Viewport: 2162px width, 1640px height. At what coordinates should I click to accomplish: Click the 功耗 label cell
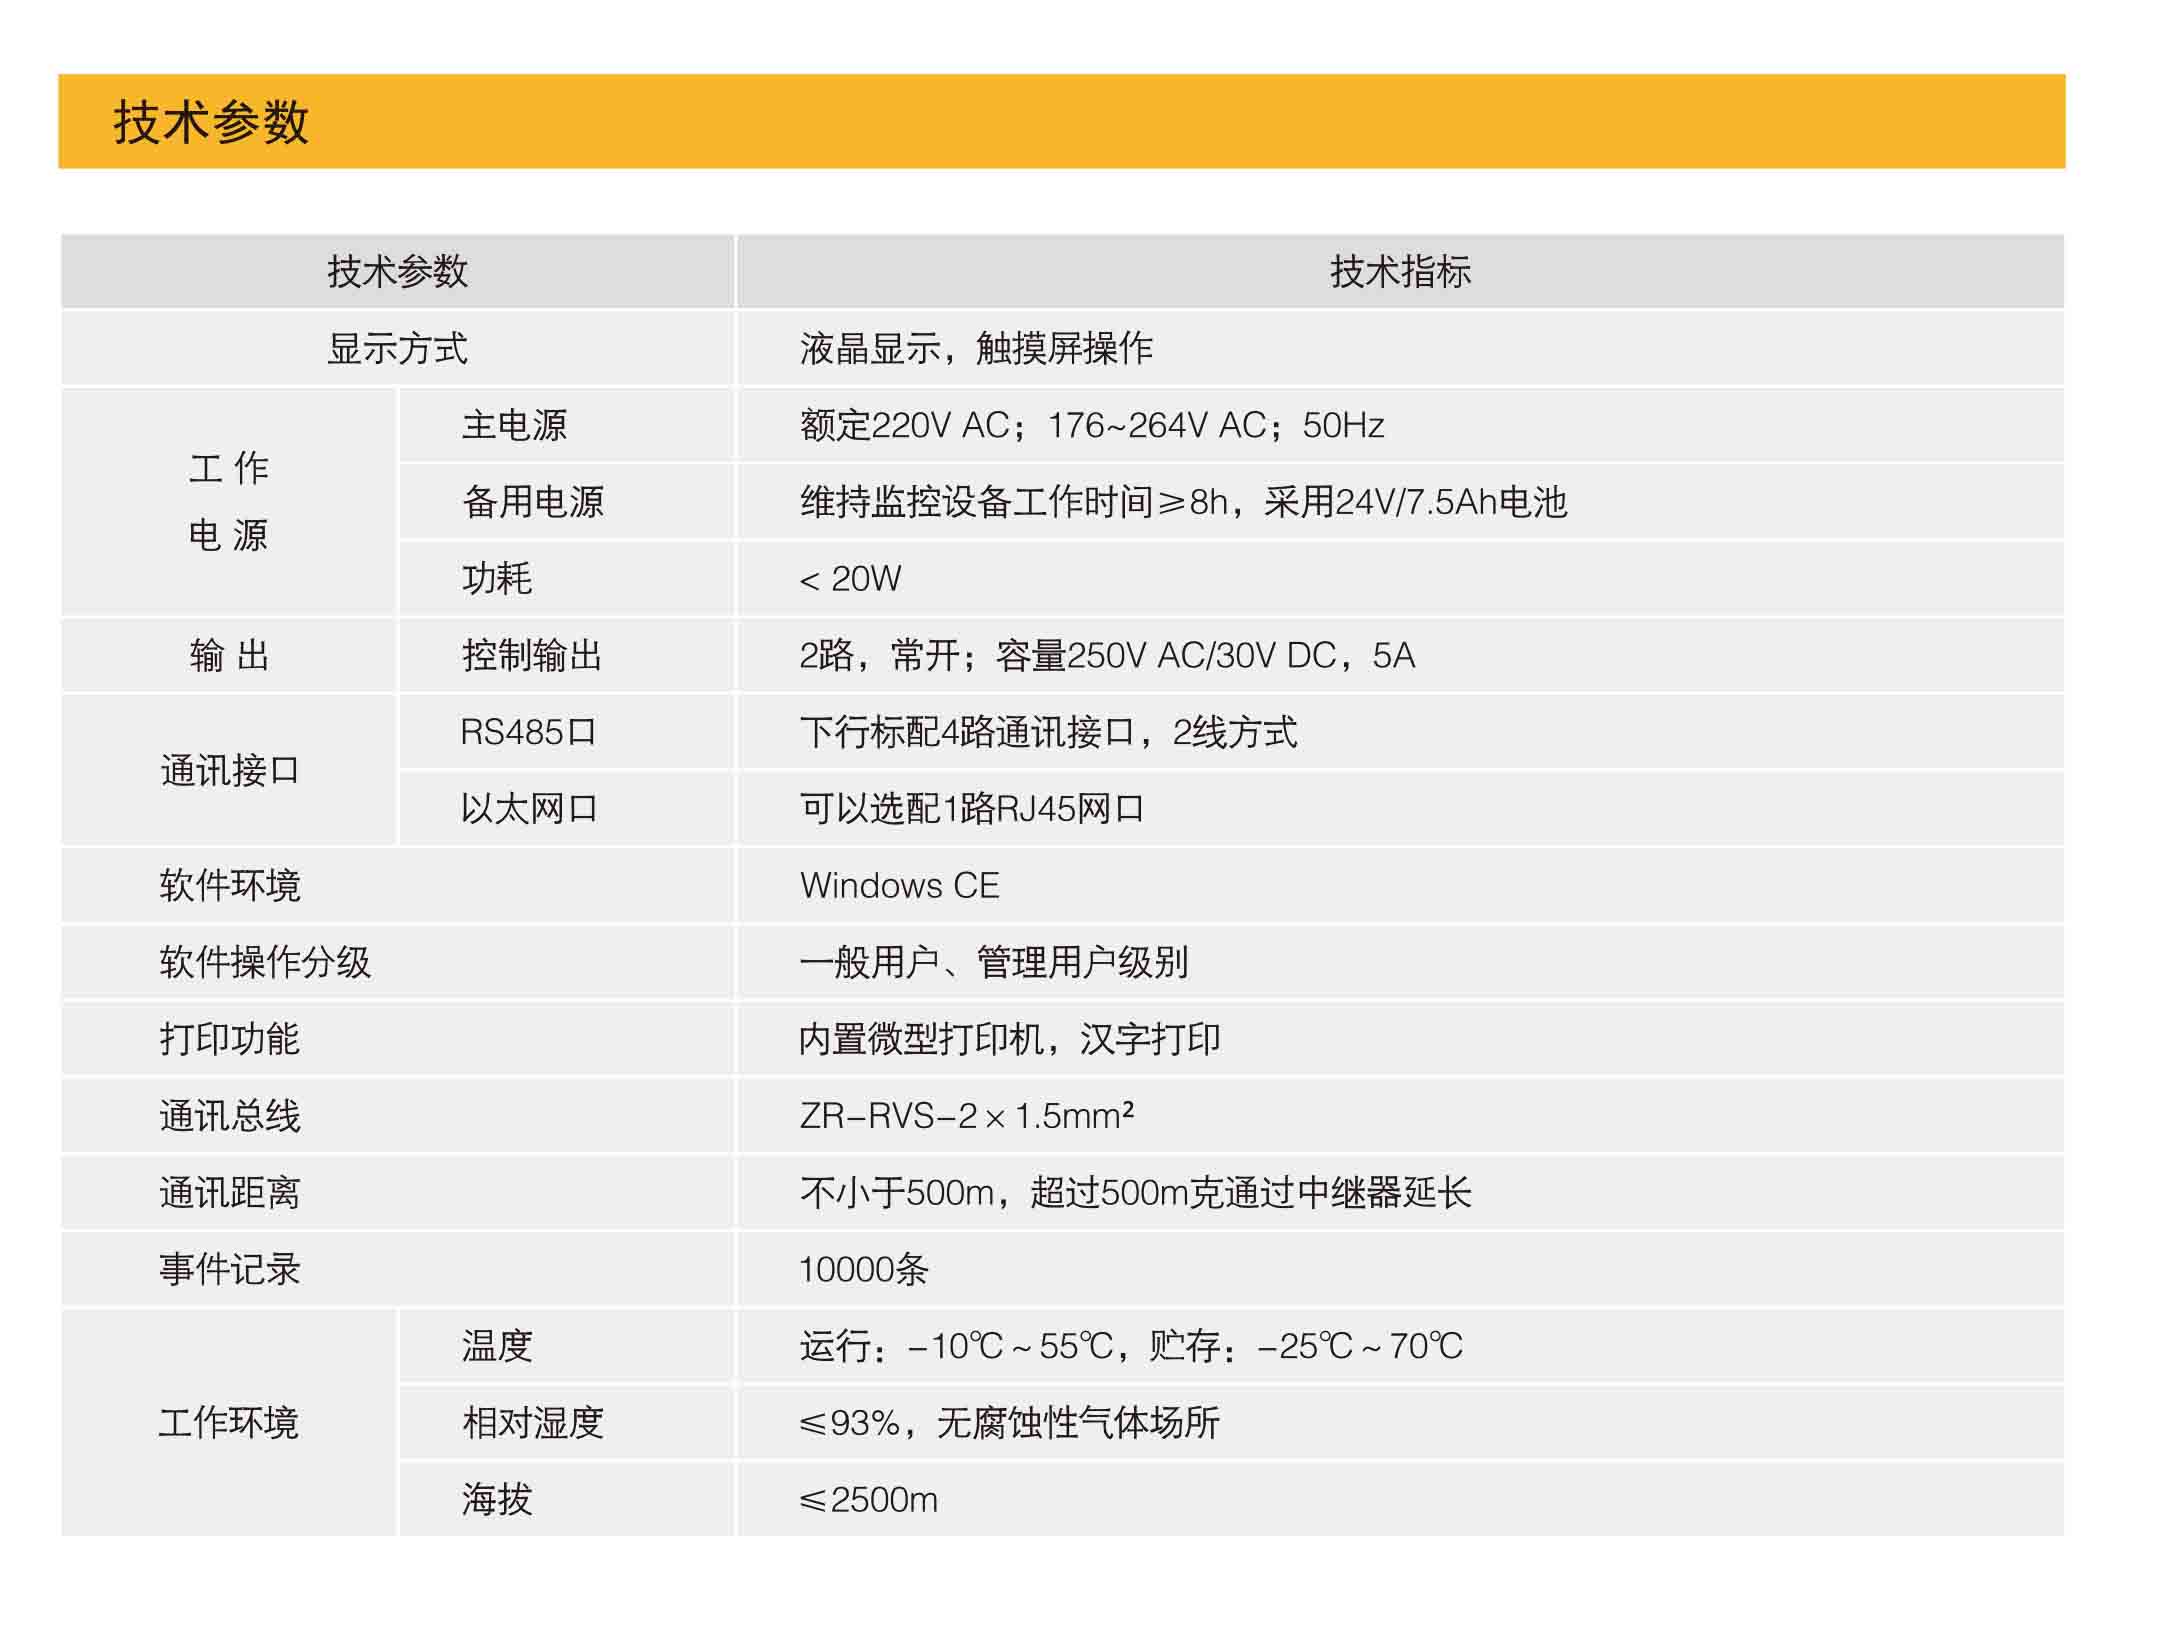(x=496, y=579)
